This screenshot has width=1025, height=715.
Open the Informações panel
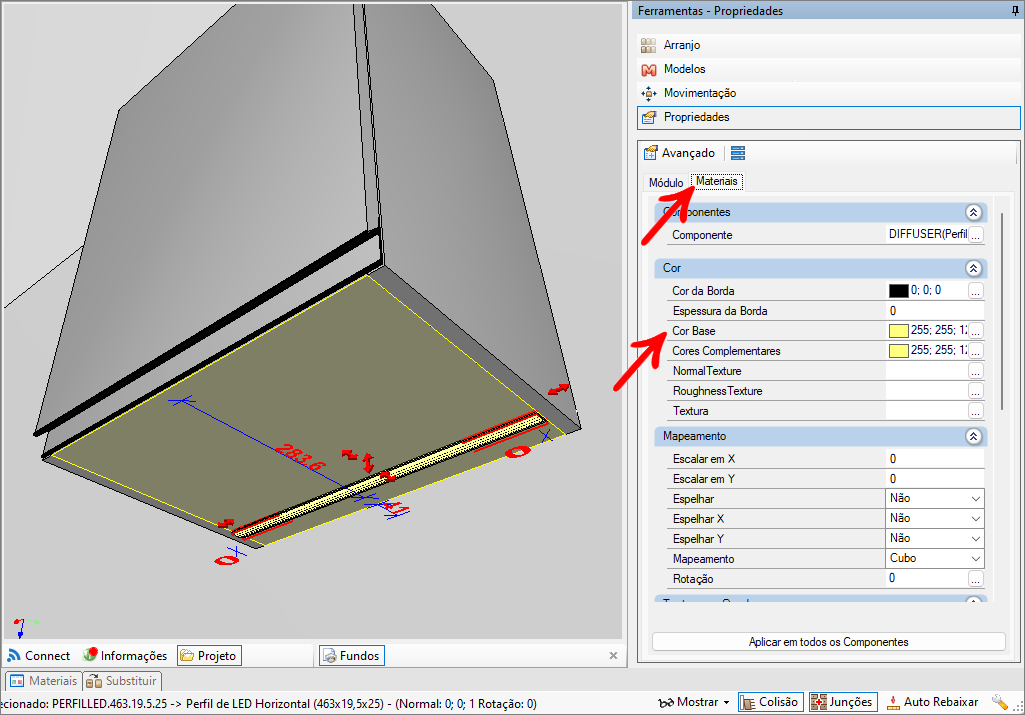pos(125,656)
